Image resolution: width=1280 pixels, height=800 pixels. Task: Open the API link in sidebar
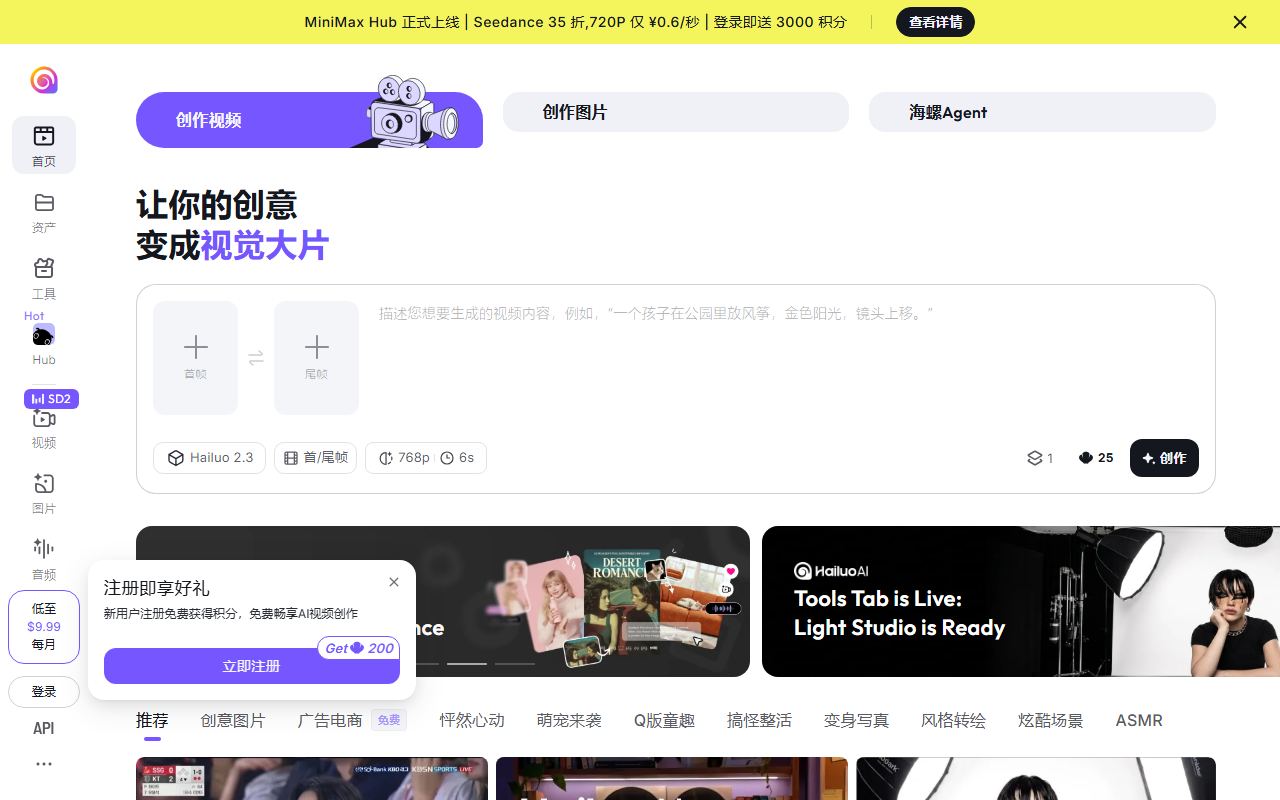tap(44, 728)
